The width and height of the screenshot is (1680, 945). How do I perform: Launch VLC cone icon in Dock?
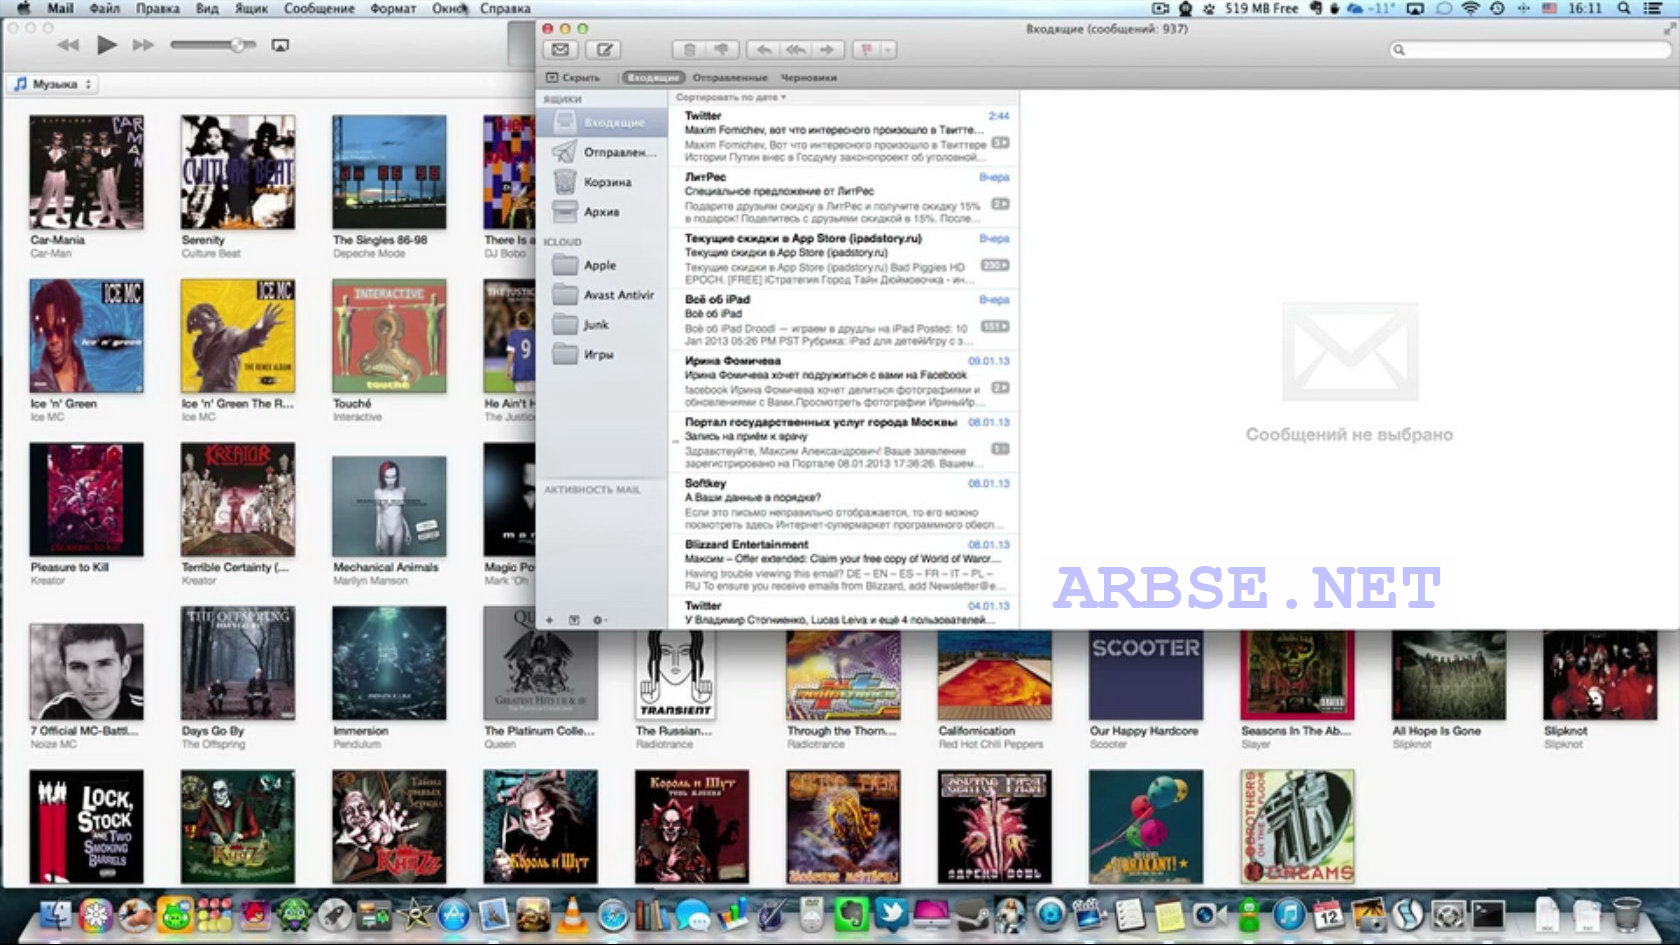(x=571, y=914)
